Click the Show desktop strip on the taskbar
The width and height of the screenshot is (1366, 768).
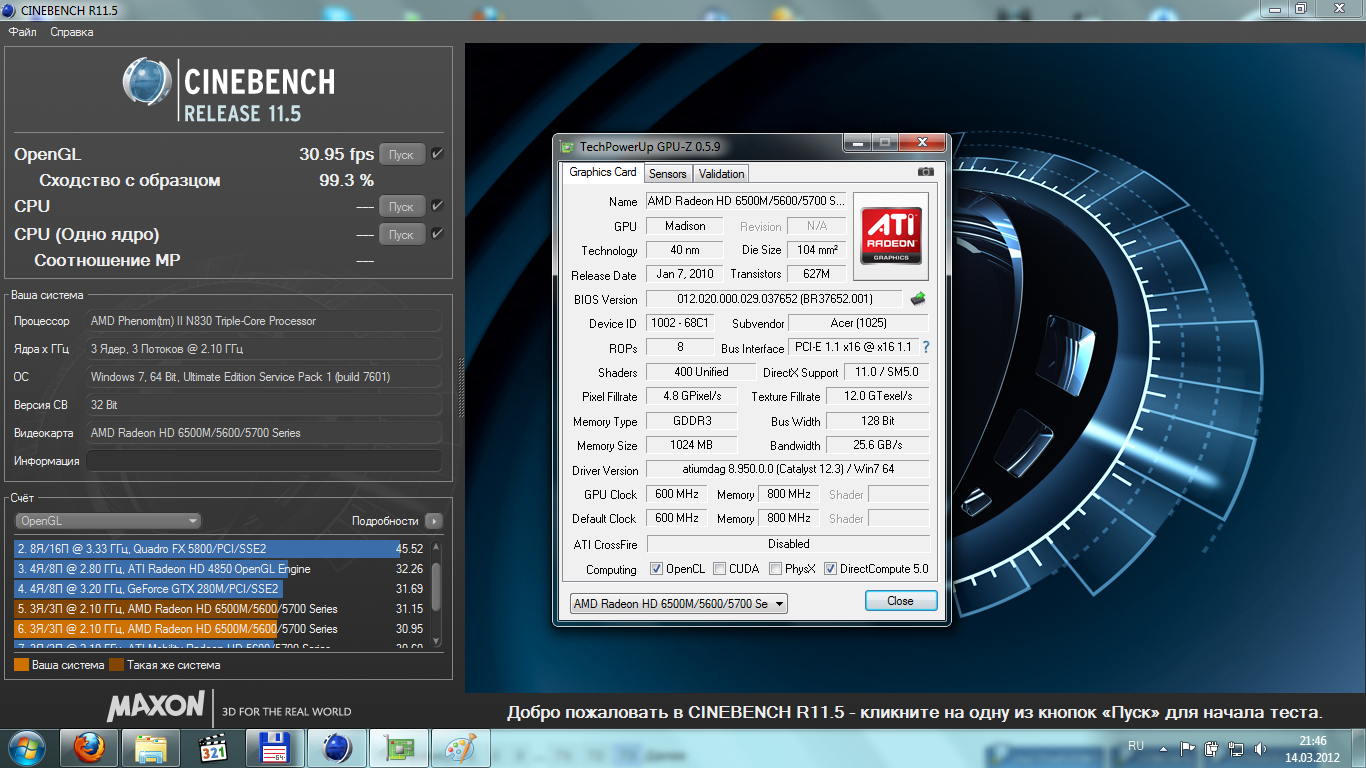pyautogui.click(x=1359, y=748)
